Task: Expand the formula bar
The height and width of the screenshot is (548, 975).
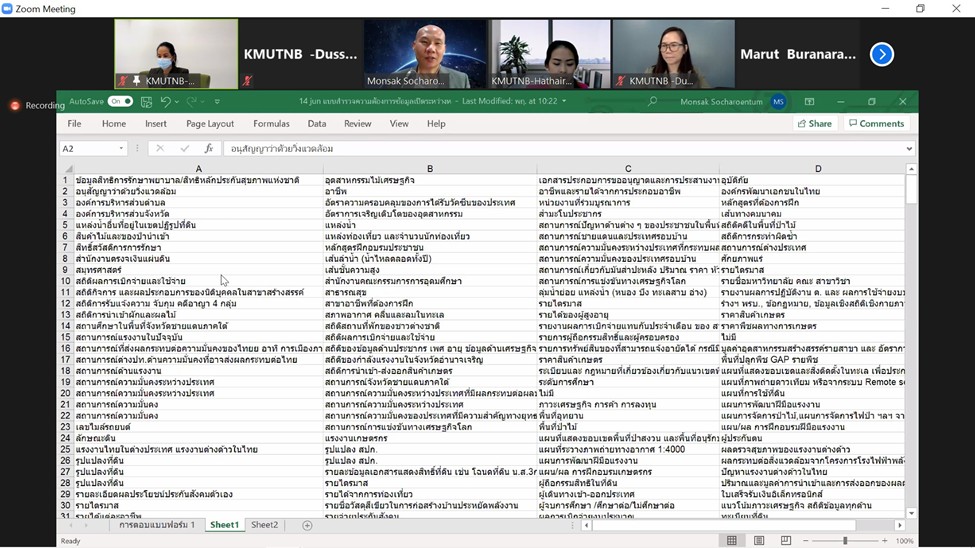Action: [909, 149]
